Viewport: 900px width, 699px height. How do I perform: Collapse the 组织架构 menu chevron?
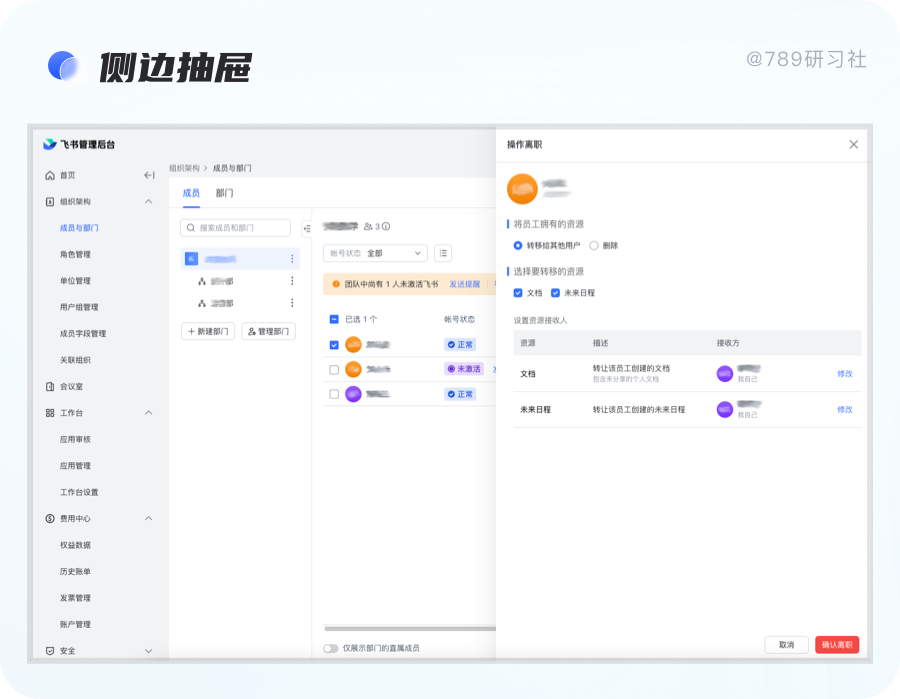(149, 201)
